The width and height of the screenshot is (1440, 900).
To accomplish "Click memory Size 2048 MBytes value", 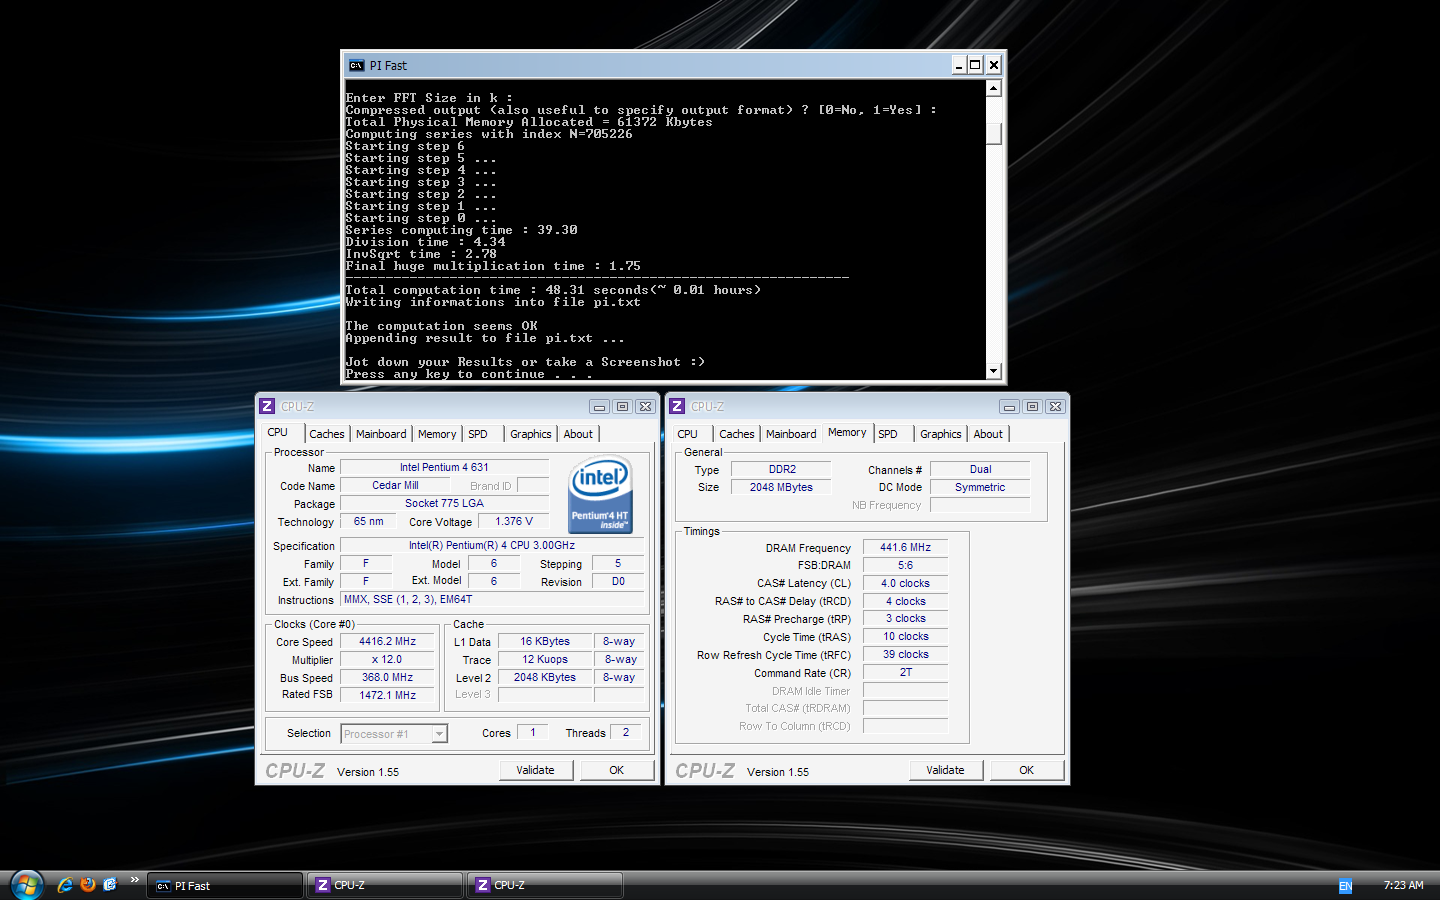I will coord(781,488).
